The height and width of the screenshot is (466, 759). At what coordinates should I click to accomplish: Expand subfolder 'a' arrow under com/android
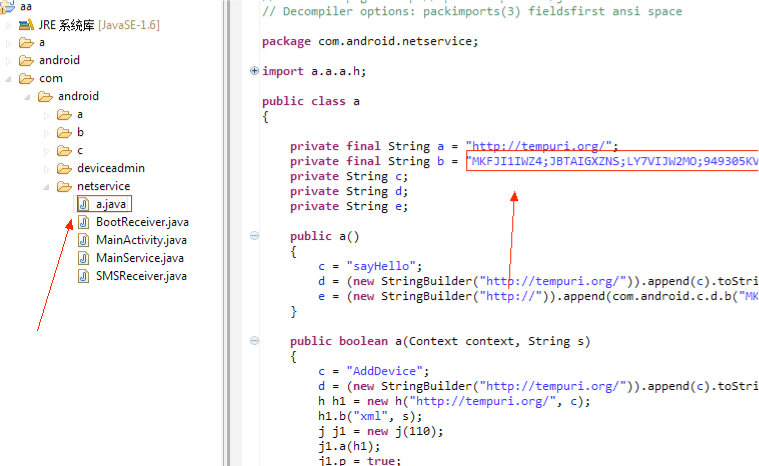click(x=46, y=115)
